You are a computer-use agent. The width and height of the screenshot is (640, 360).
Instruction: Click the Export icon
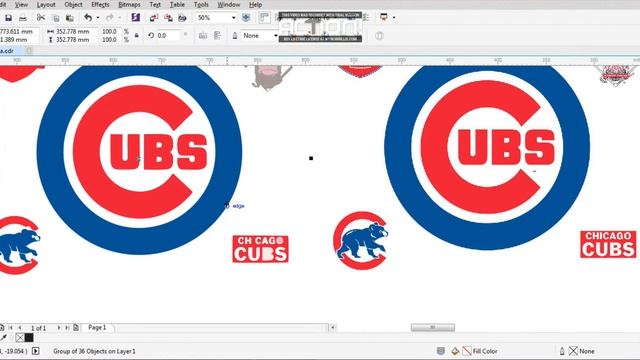click(x=168, y=18)
